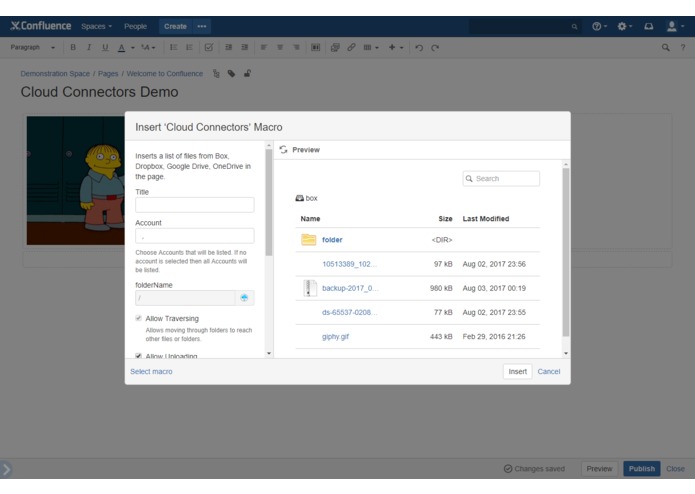
Task: Click the preview Search field
Action: pyautogui.click(x=501, y=179)
